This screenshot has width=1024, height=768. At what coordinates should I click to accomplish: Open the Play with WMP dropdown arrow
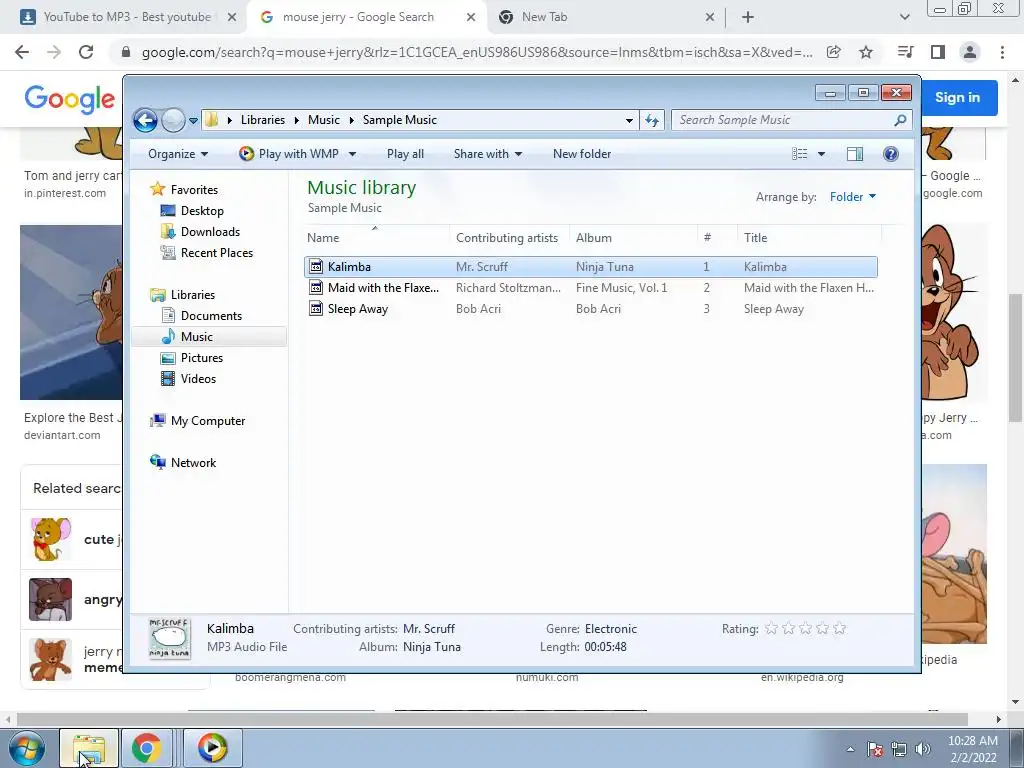pos(352,154)
